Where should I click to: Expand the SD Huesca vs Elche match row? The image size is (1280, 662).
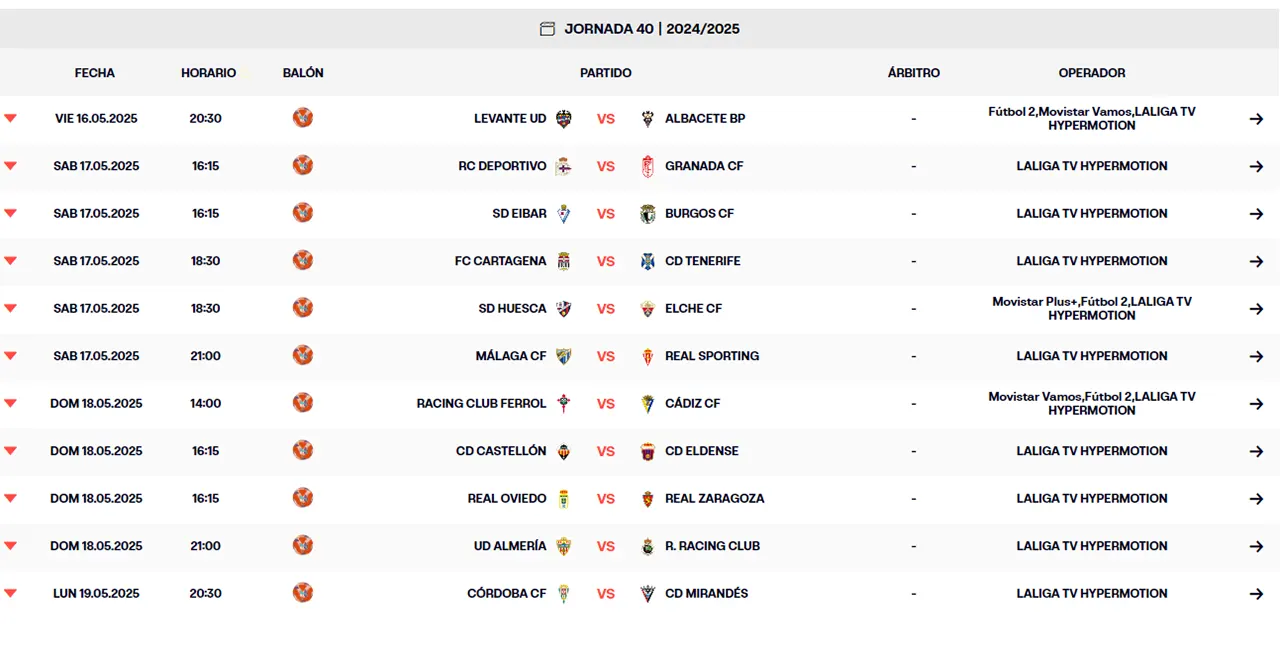(10, 308)
